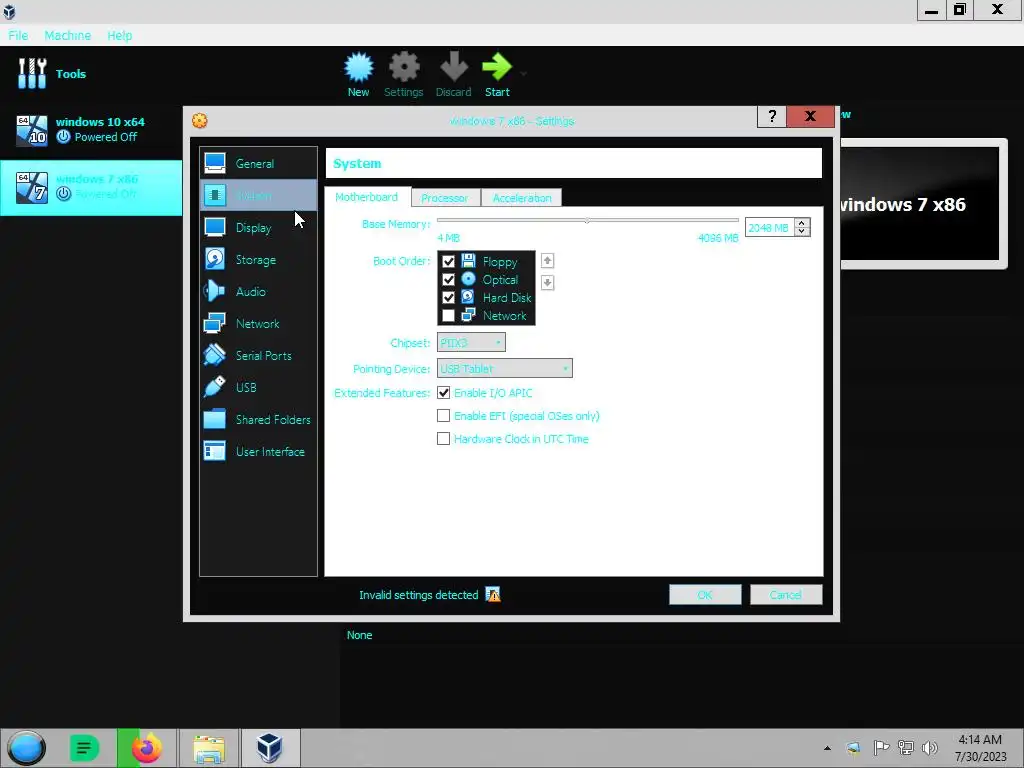The height and width of the screenshot is (768, 1024).
Task: Switch to the Acceleration tab
Action: coord(522,198)
